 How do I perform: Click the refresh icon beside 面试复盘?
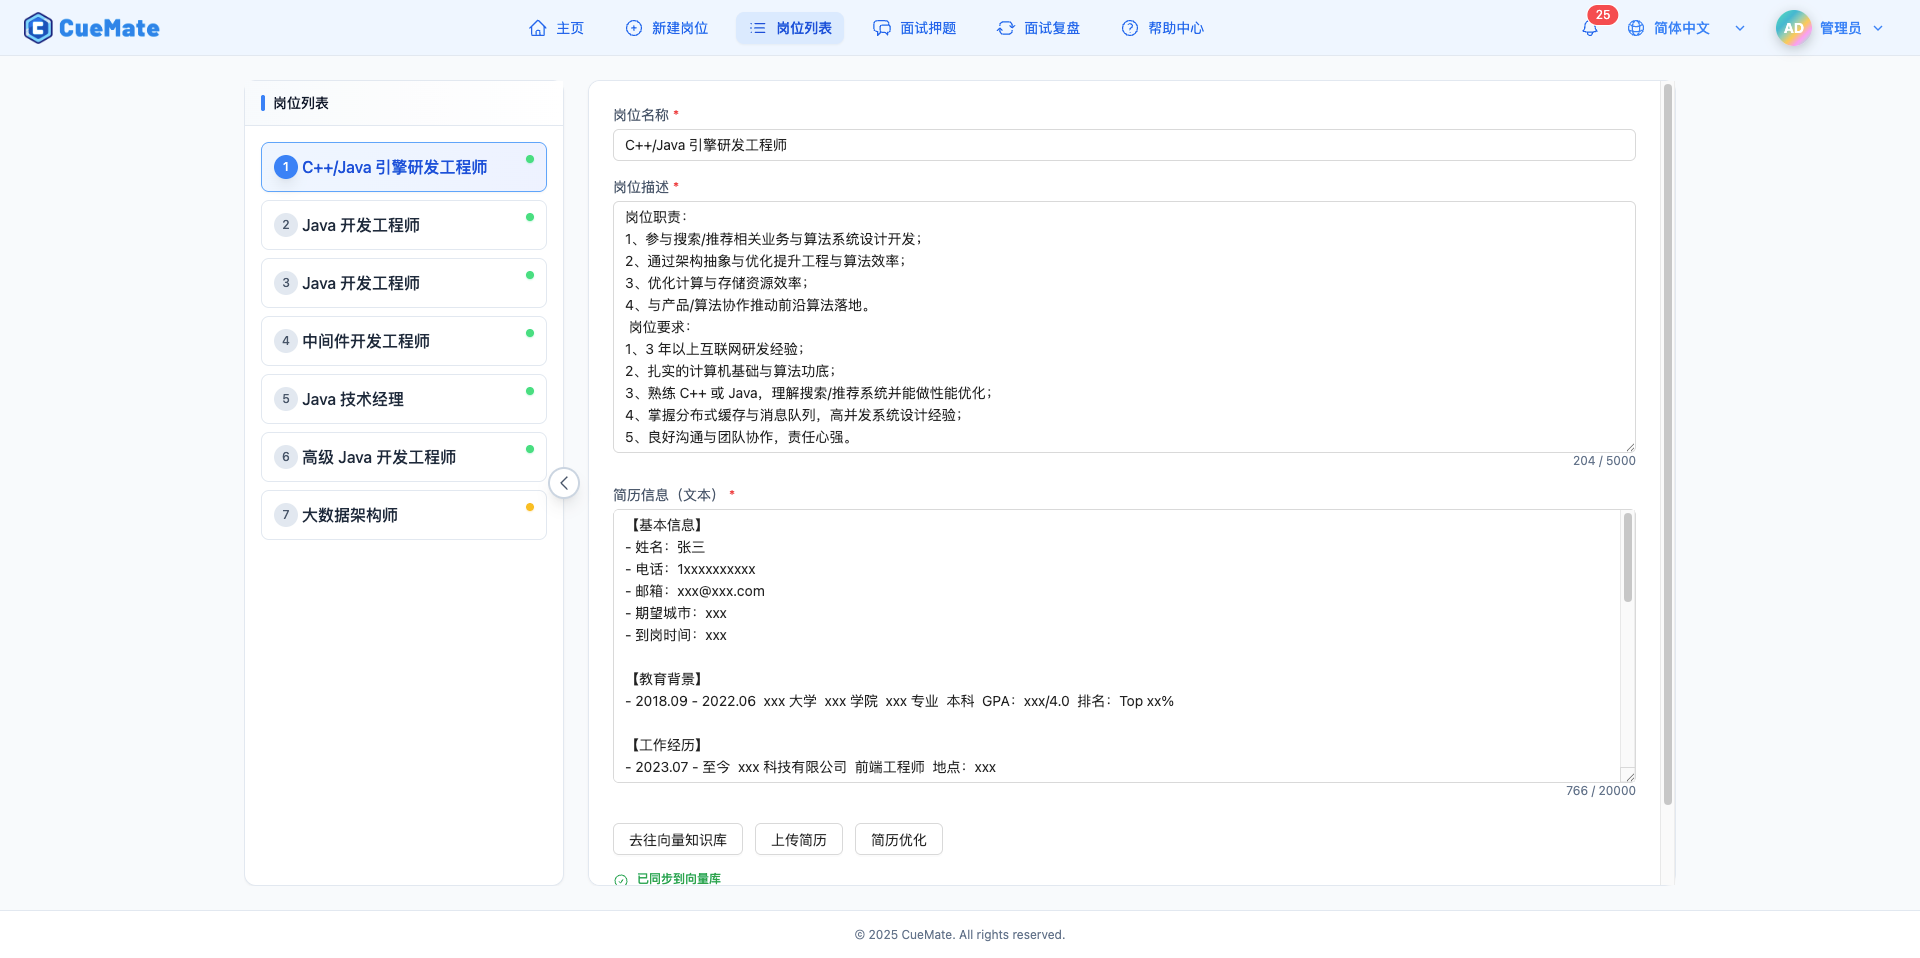pos(1006,28)
